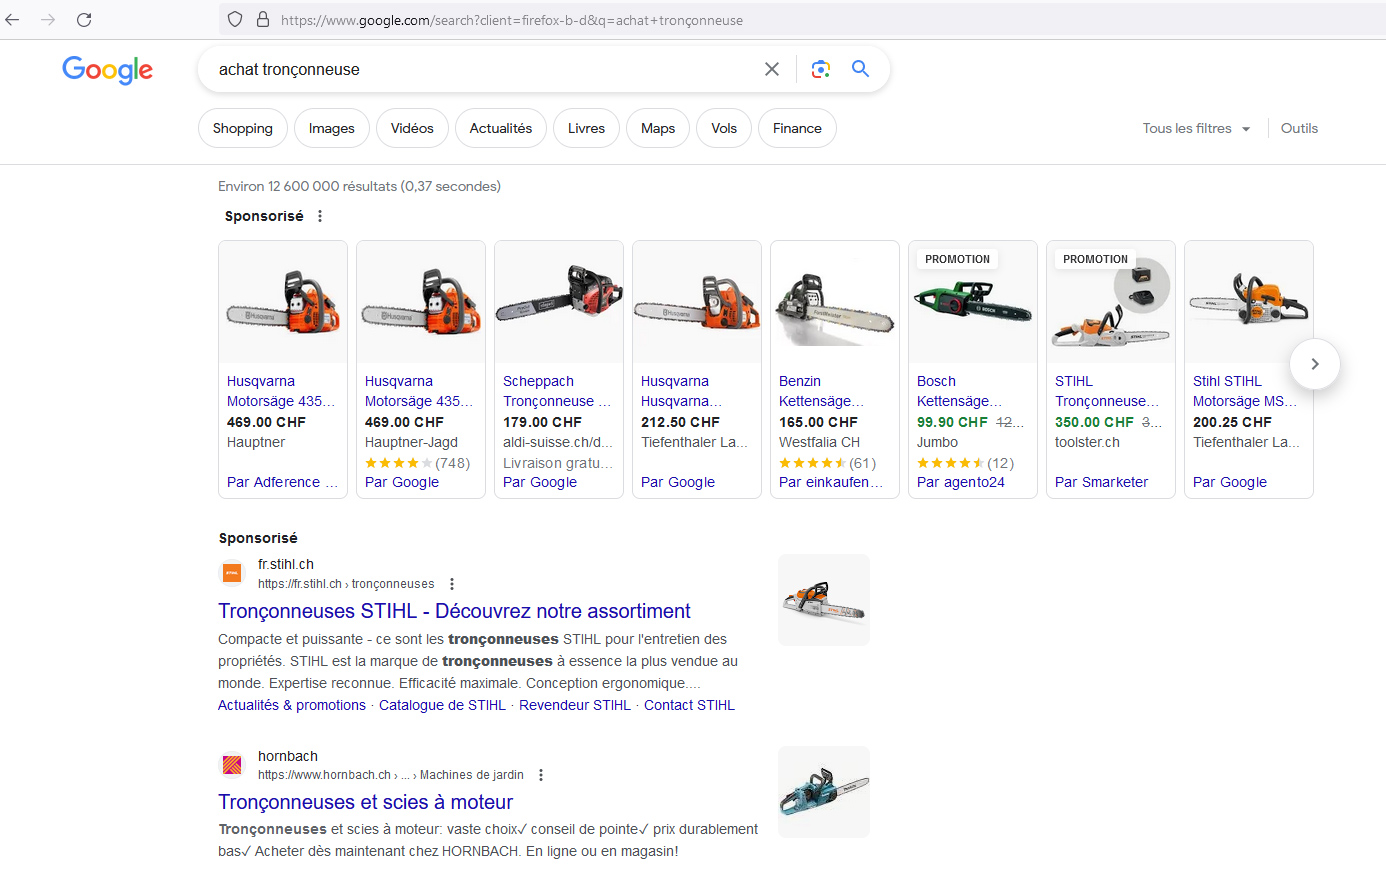Click the (748) star rating
The image size is (1386, 888).
click(x=417, y=463)
